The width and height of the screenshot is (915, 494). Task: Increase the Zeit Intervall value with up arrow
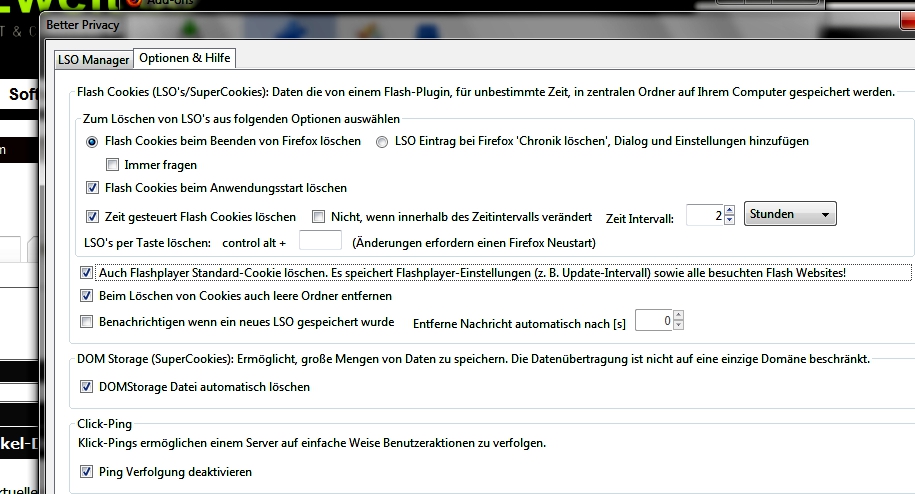(x=729, y=210)
